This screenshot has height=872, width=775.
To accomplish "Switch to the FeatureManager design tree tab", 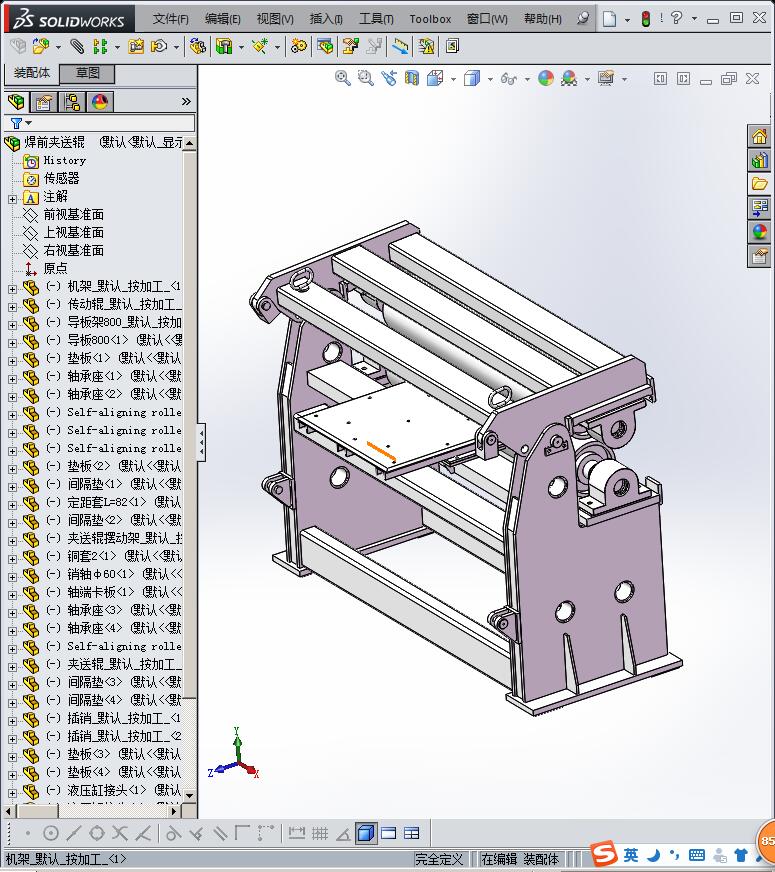I will tap(17, 102).
